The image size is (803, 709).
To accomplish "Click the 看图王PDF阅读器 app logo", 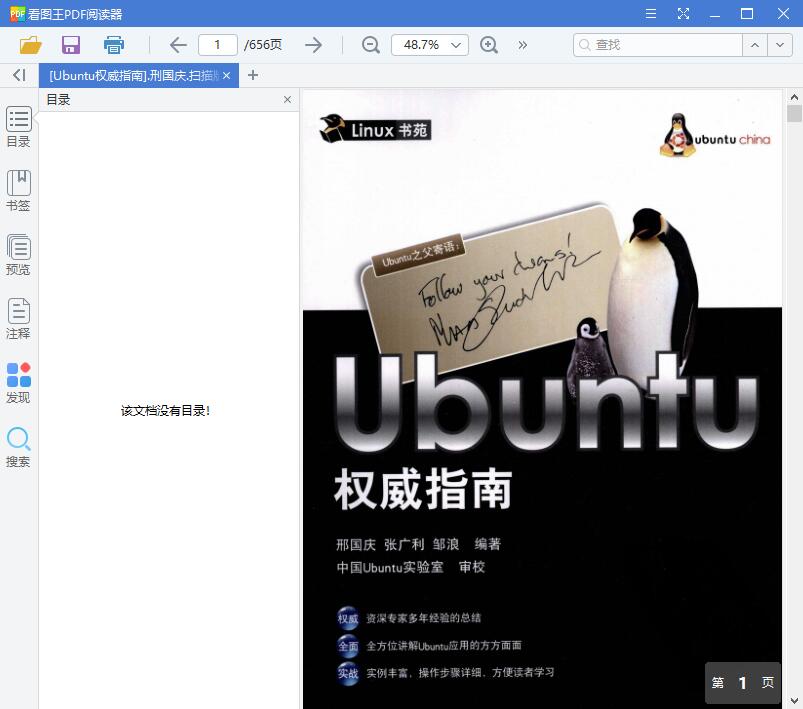I will click(17, 14).
